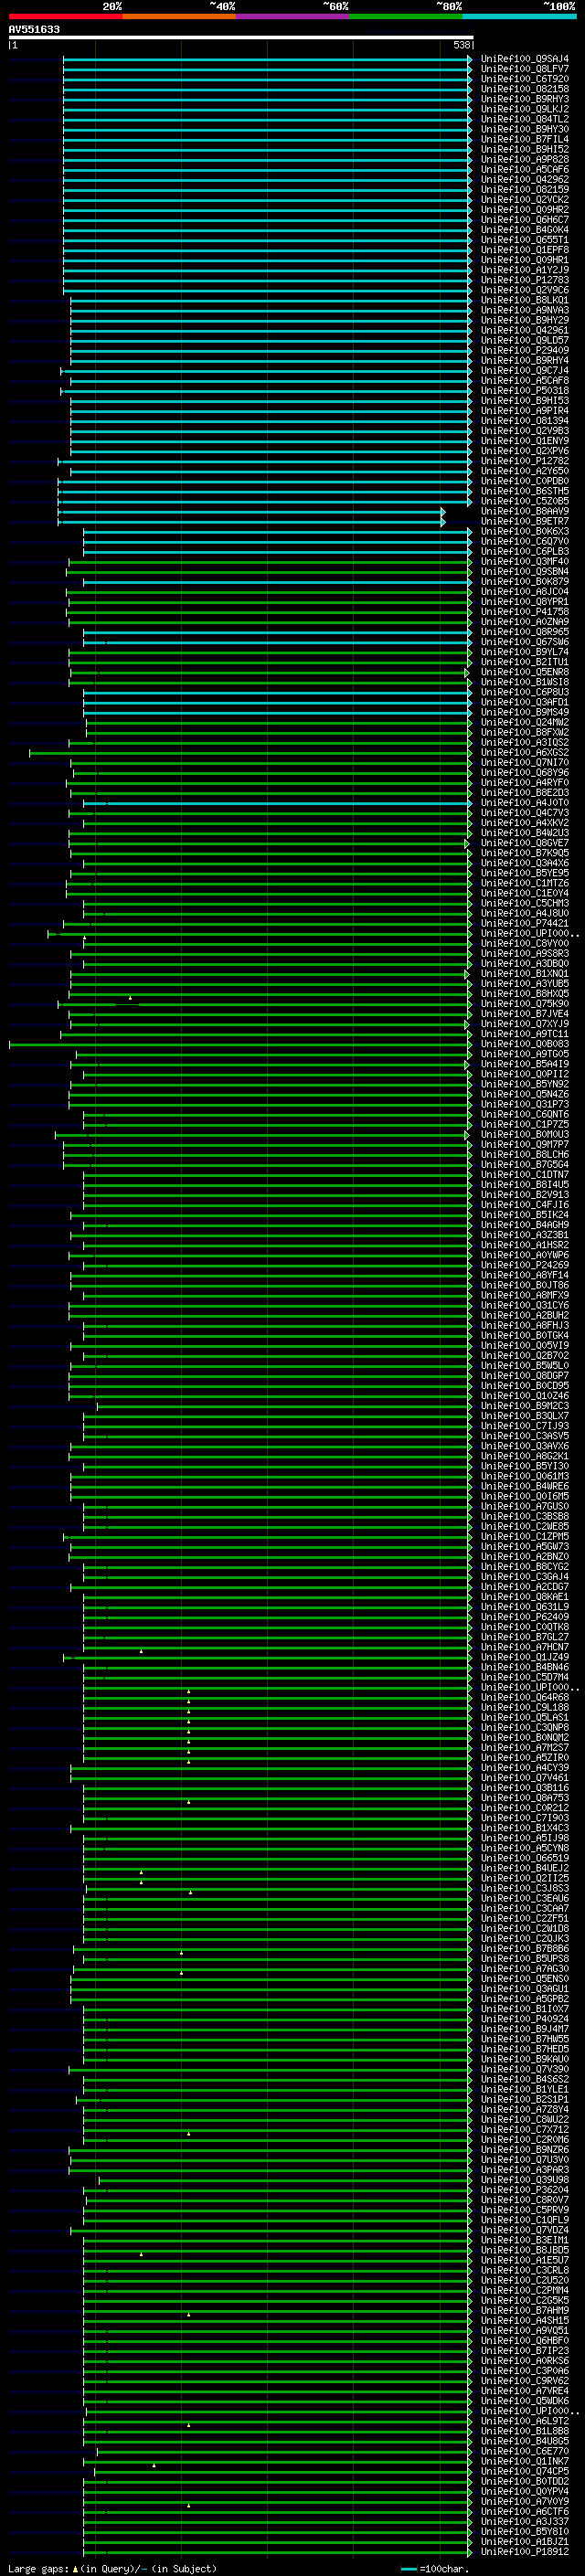Click label UniRef100_O66519
The image size is (585, 2576).
524,1858
